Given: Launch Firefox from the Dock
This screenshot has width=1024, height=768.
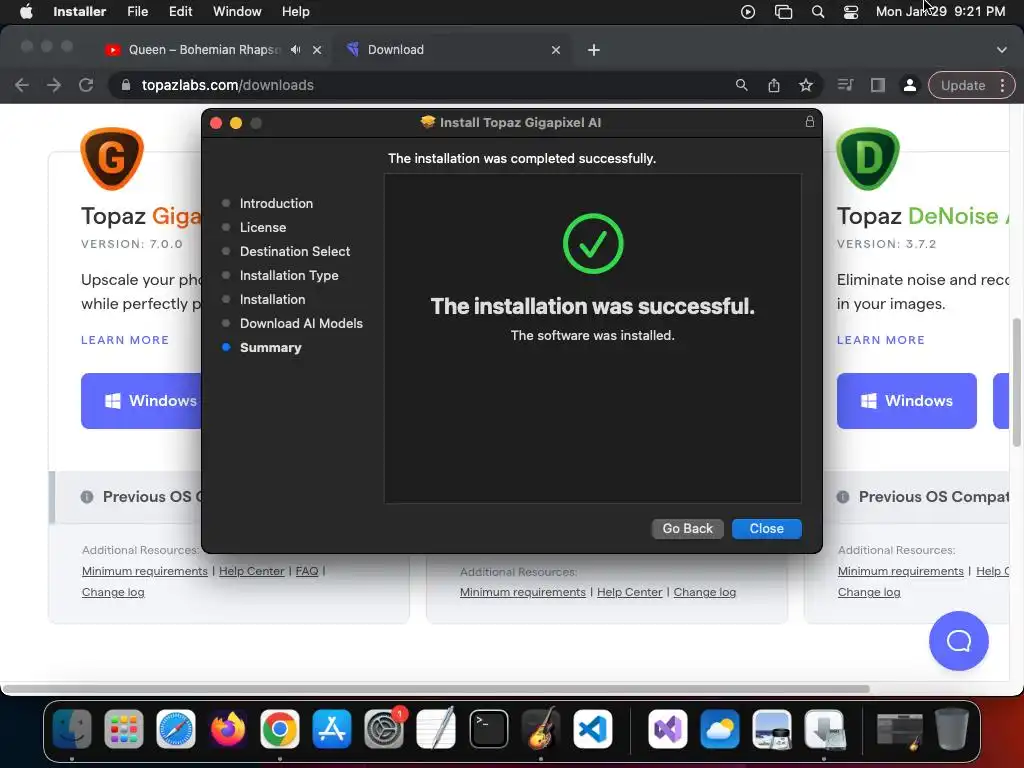Looking at the screenshot, I should tap(228, 729).
